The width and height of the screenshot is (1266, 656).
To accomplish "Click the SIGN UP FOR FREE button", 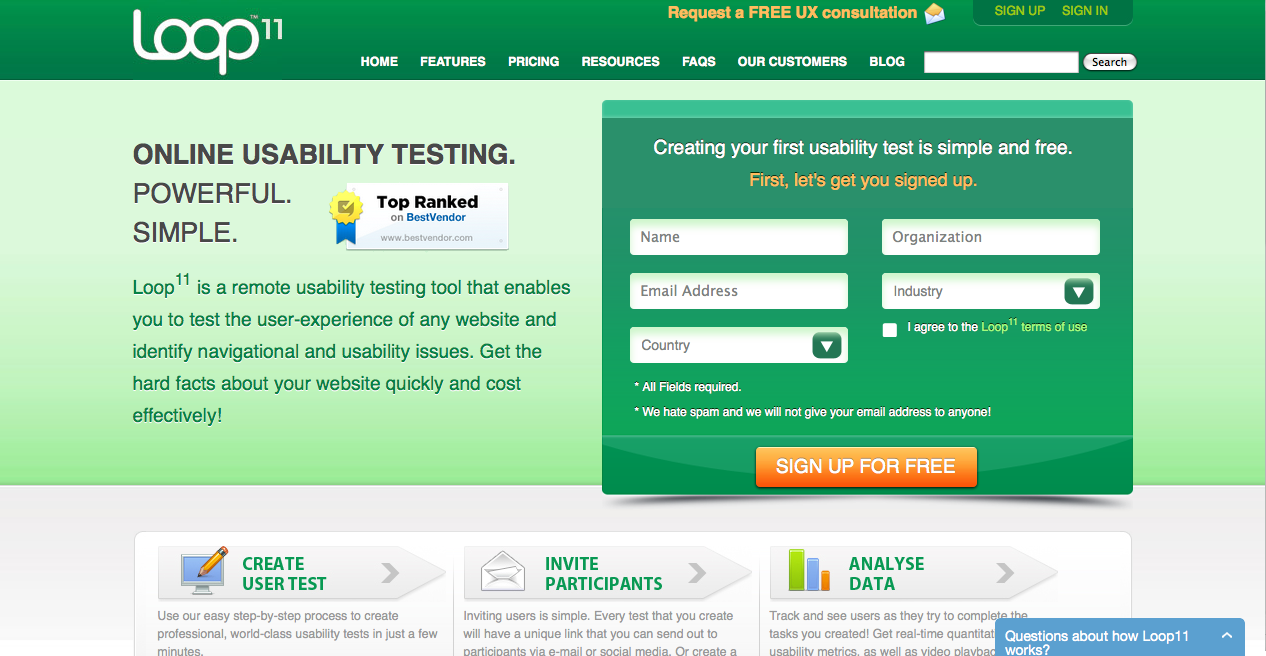I will 866,467.
